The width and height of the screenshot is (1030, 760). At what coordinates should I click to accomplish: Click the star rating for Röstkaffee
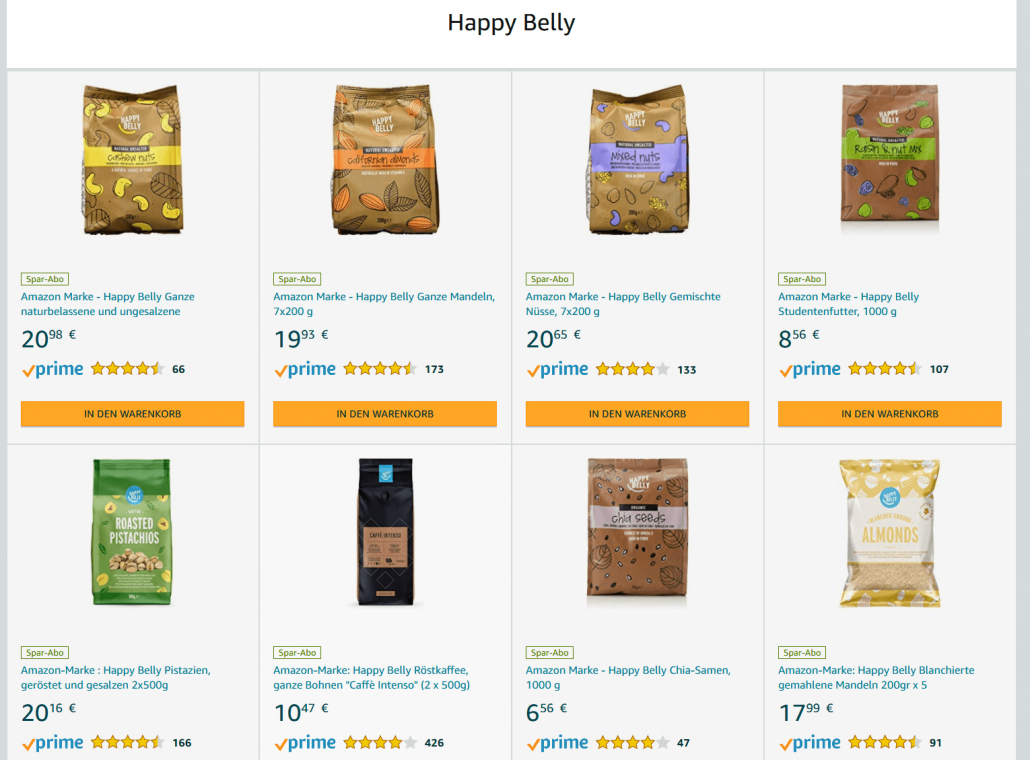pyautogui.click(x=380, y=742)
